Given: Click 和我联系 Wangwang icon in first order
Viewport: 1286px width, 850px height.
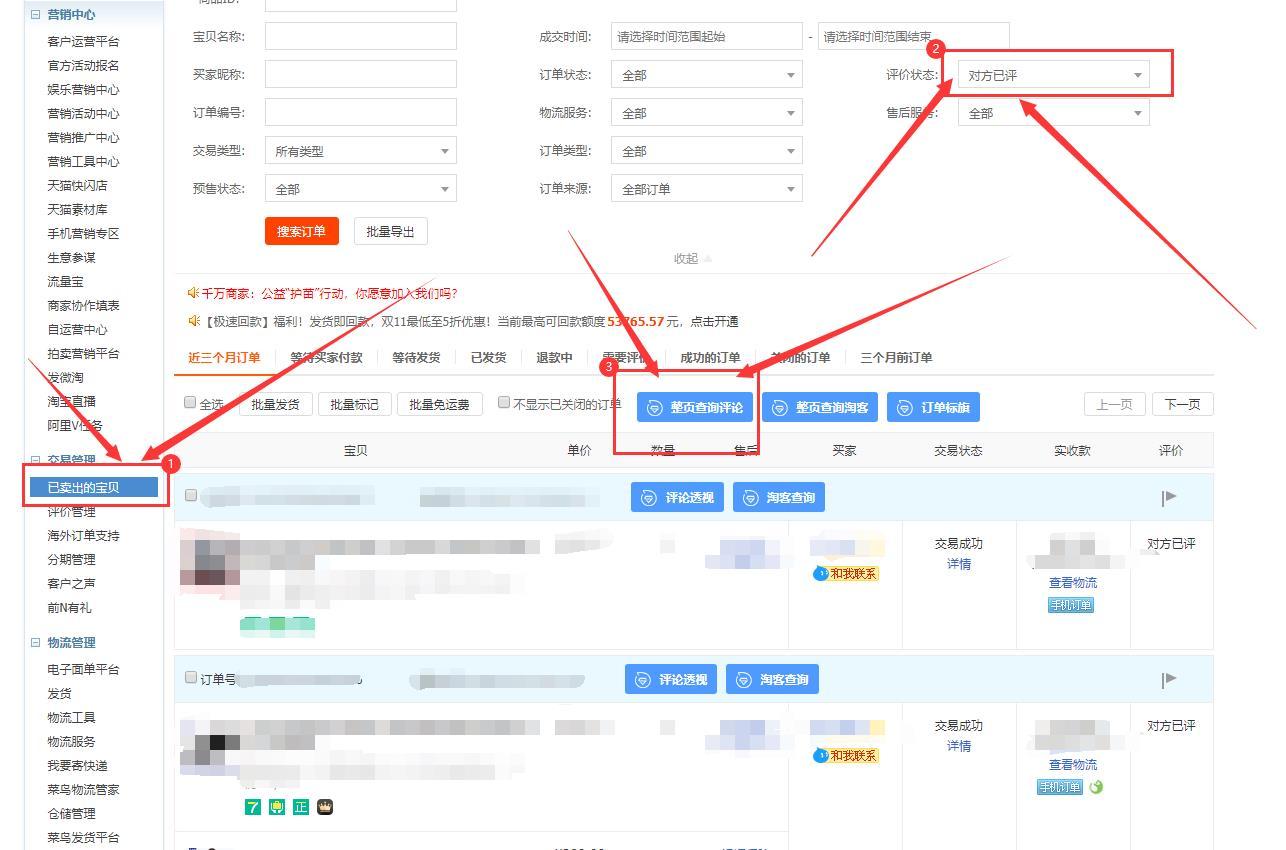Looking at the screenshot, I should [846, 574].
